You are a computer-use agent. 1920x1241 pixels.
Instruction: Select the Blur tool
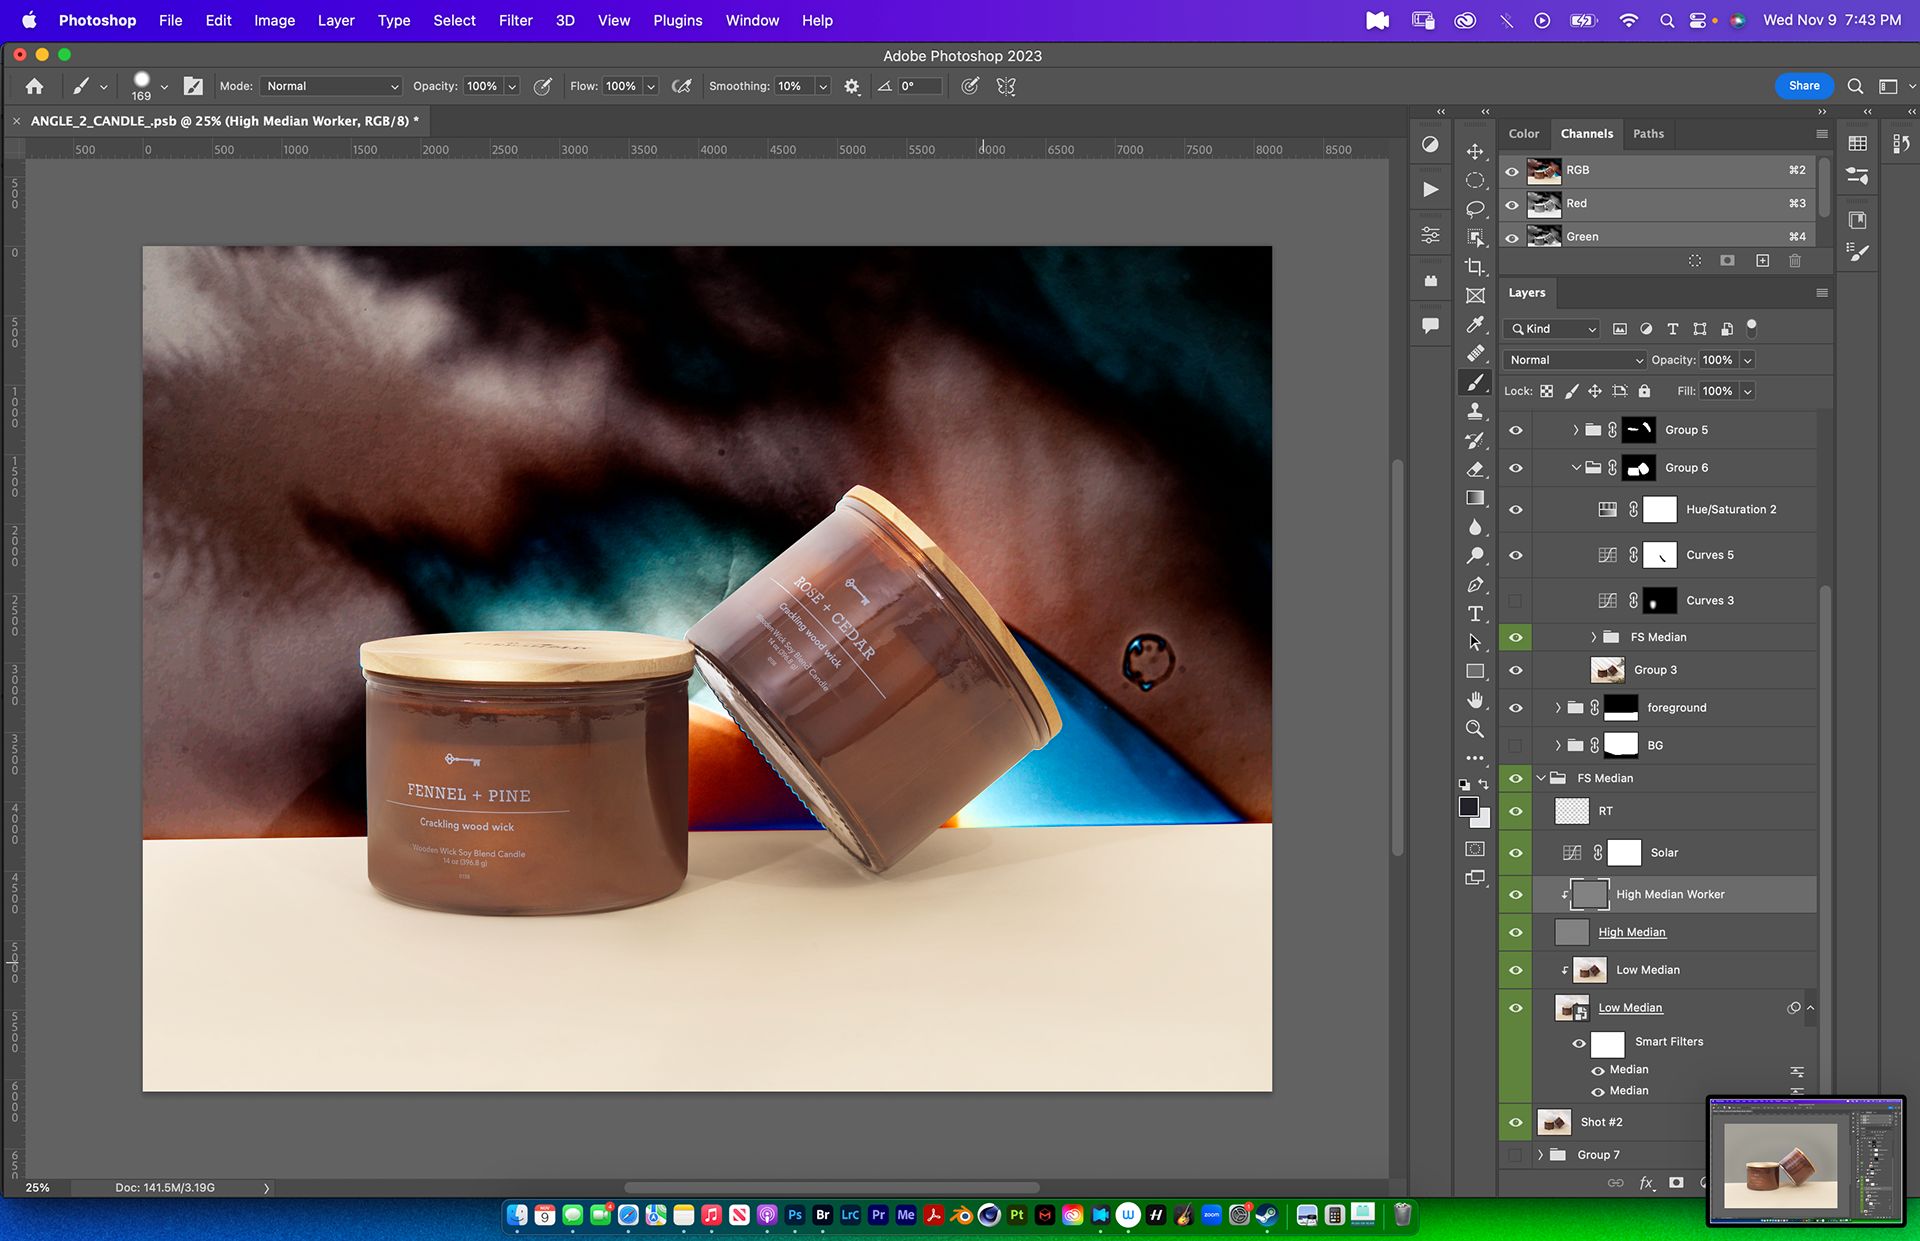(1475, 527)
